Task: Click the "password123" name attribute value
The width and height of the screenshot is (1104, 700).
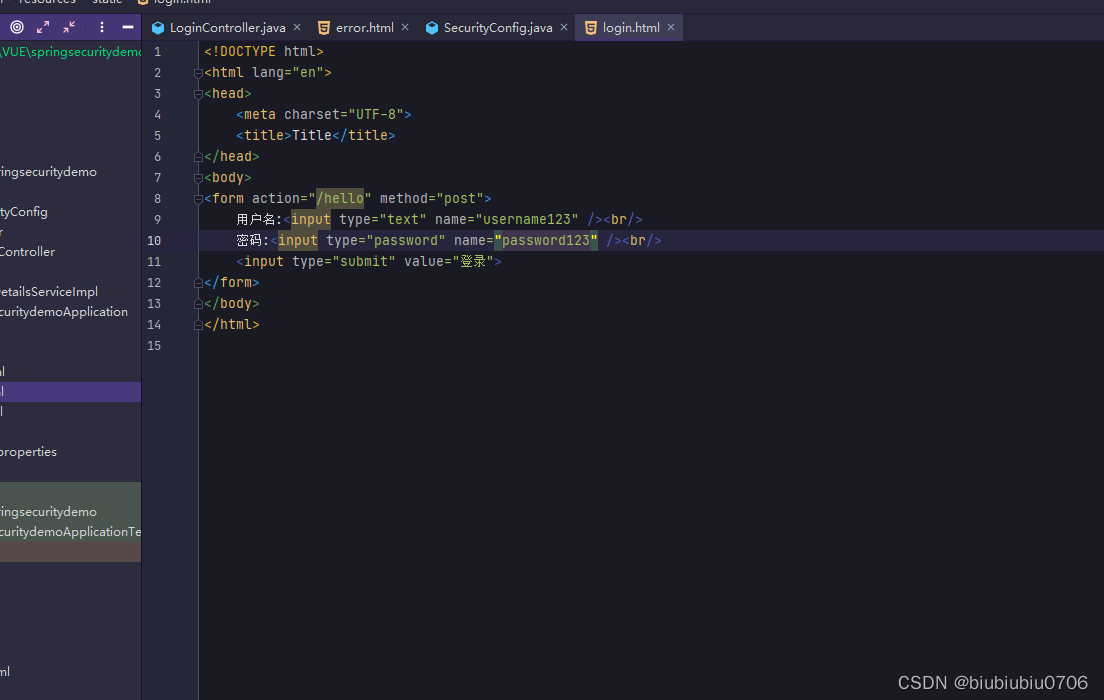Action: 546,241
